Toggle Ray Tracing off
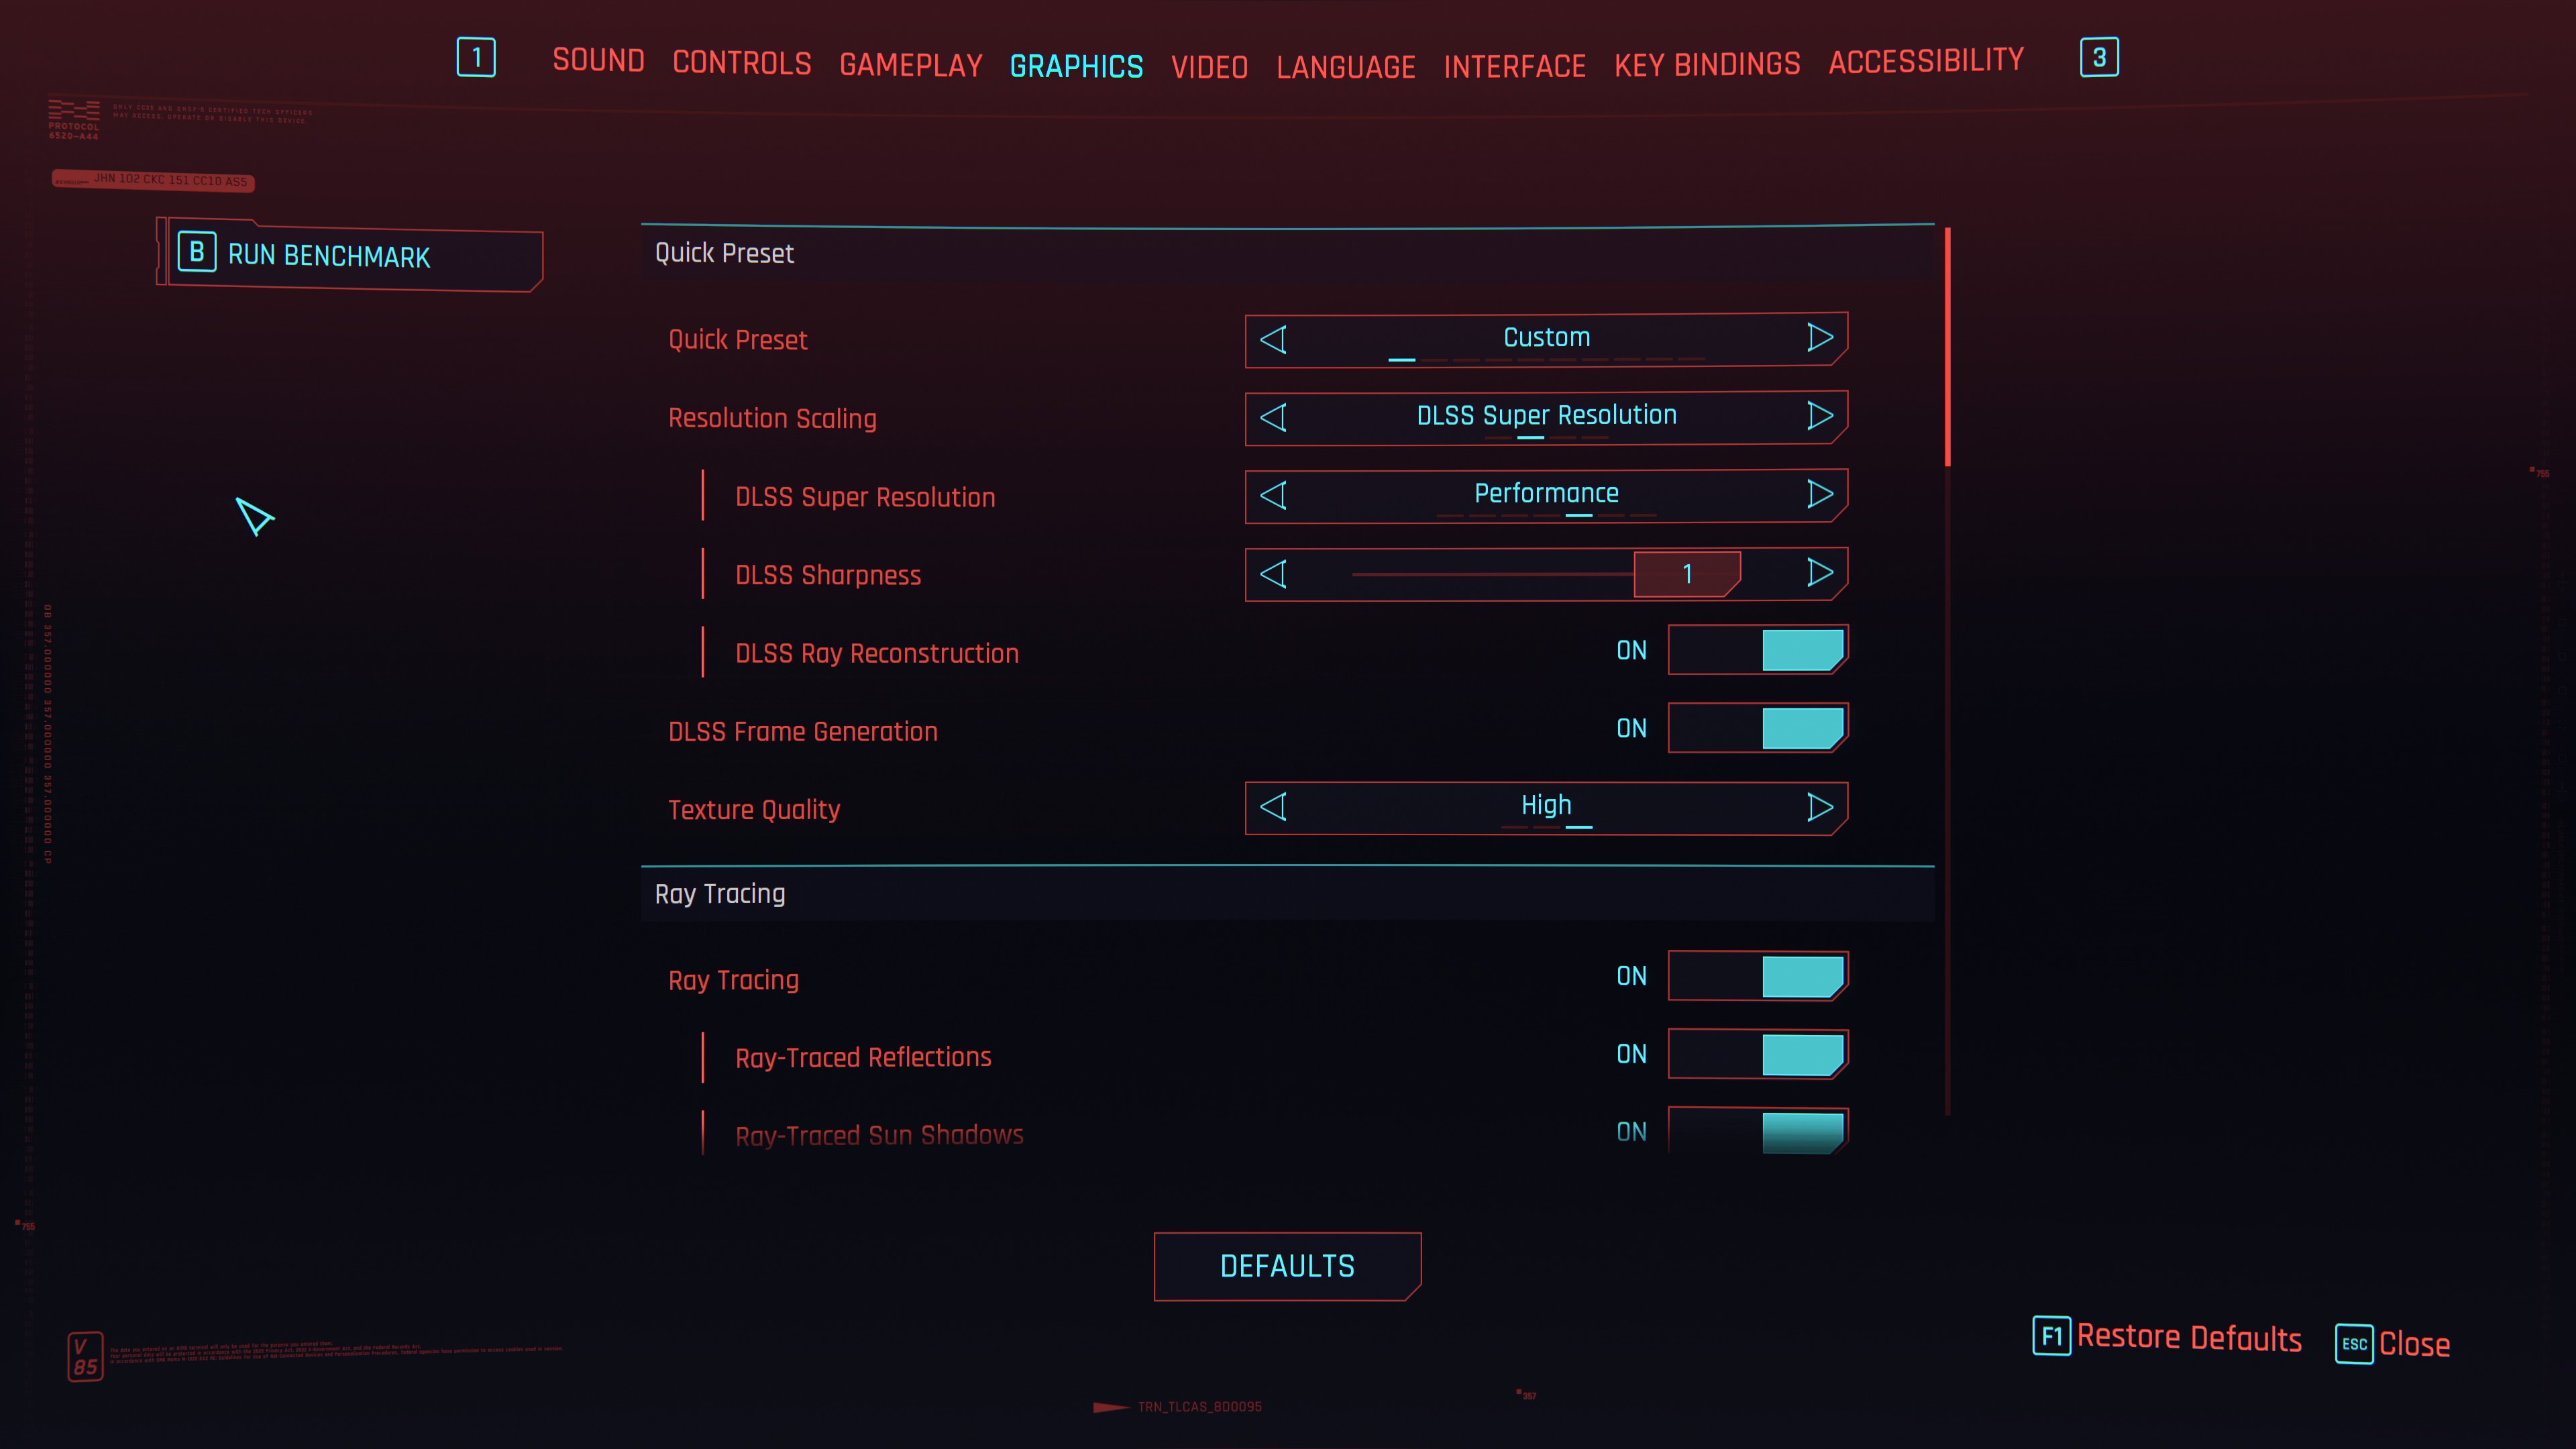This screenshot has height=1449, width=2576. click(x=1757, y=977)
